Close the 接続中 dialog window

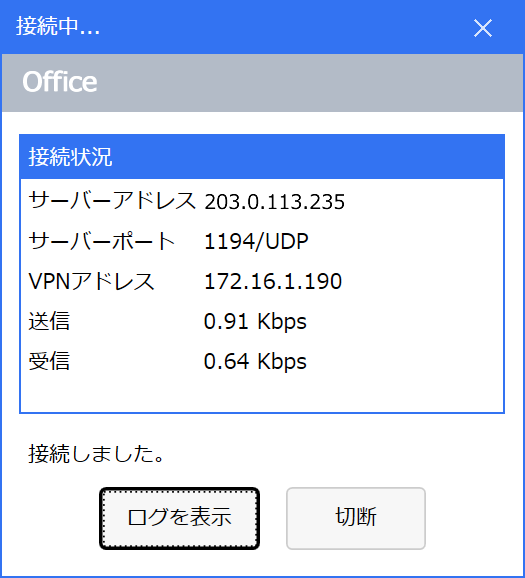[x=483, y=28]
